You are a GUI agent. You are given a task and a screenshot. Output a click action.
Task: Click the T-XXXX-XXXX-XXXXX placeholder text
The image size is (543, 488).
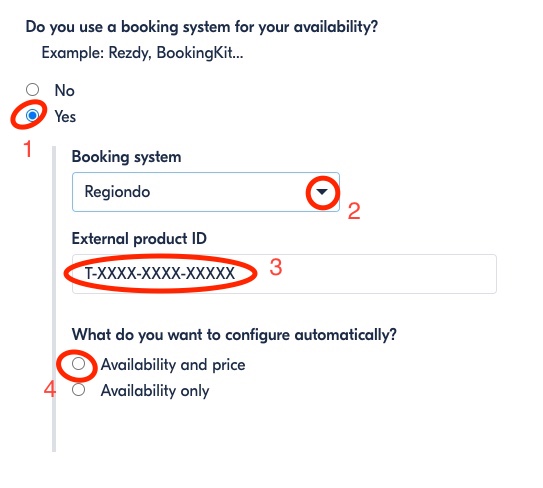click(160, 274)
